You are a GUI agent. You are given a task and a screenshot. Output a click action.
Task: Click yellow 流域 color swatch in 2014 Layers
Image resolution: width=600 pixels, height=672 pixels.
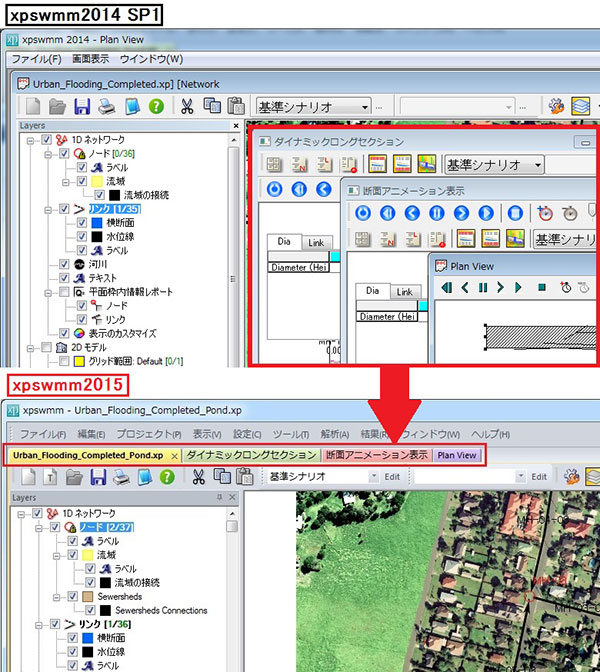click(97, 181)
